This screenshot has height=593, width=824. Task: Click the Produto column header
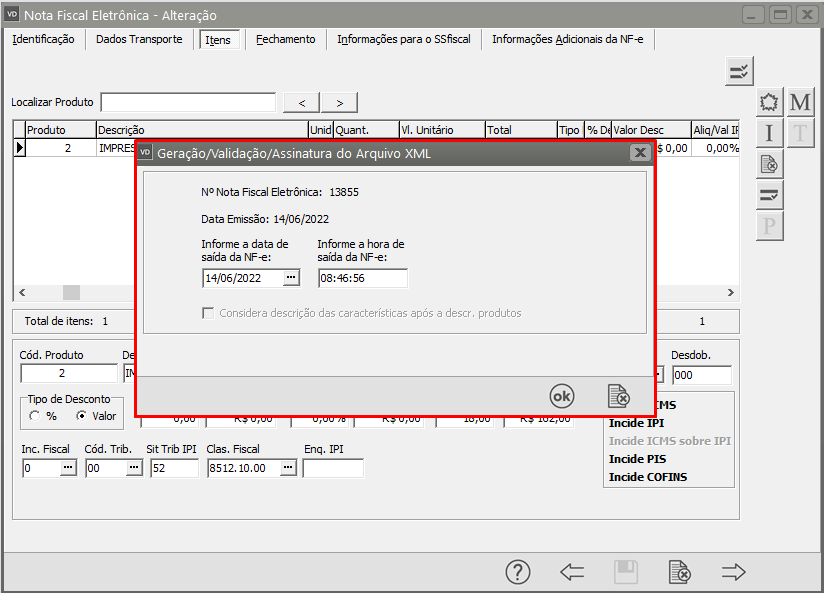tap(60, 130)
